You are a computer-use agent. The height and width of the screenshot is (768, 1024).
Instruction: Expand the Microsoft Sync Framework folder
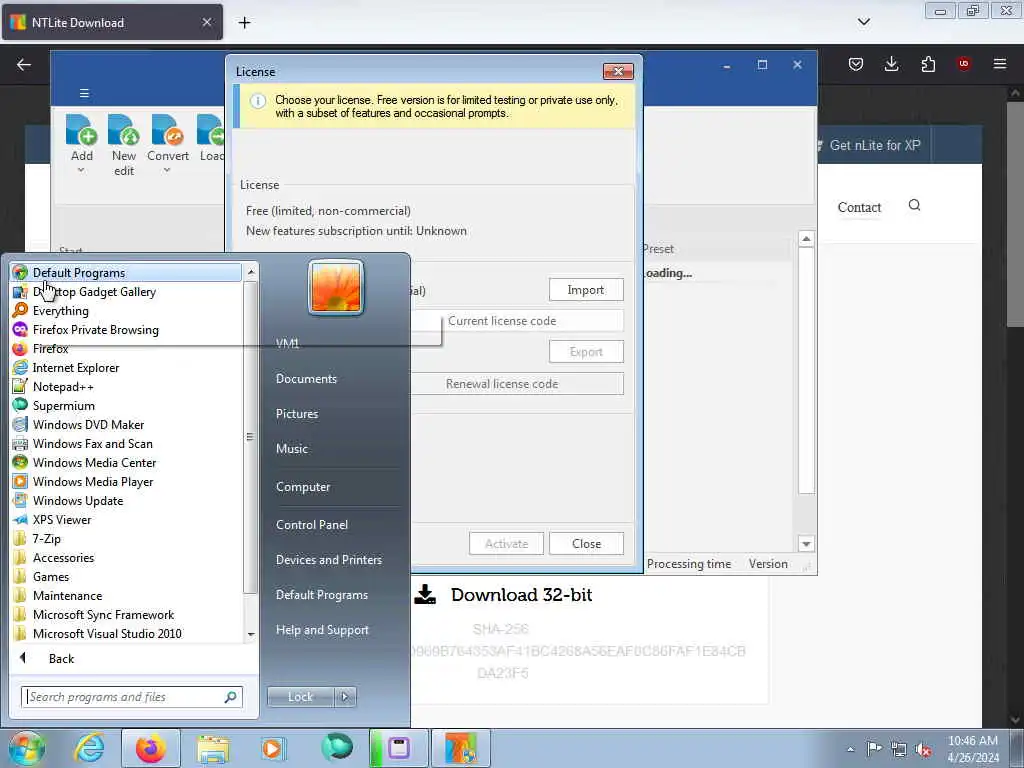[125, 615]
